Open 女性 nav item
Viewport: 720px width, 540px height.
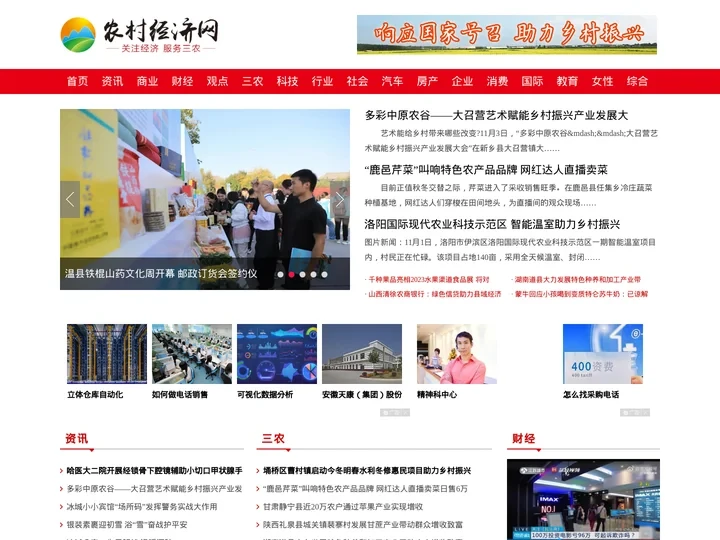pos(602,81)
